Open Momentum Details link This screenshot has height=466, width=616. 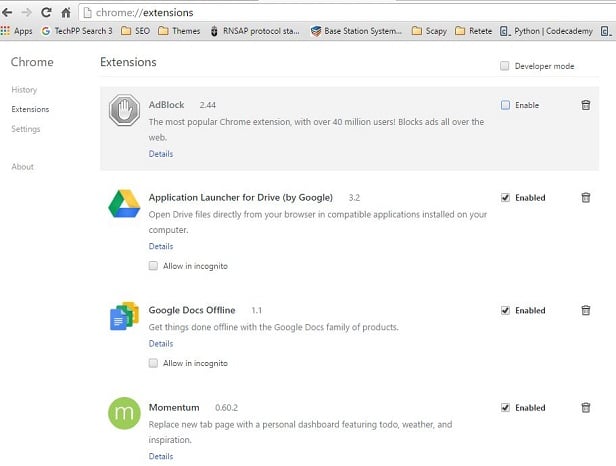coord(161,457)
